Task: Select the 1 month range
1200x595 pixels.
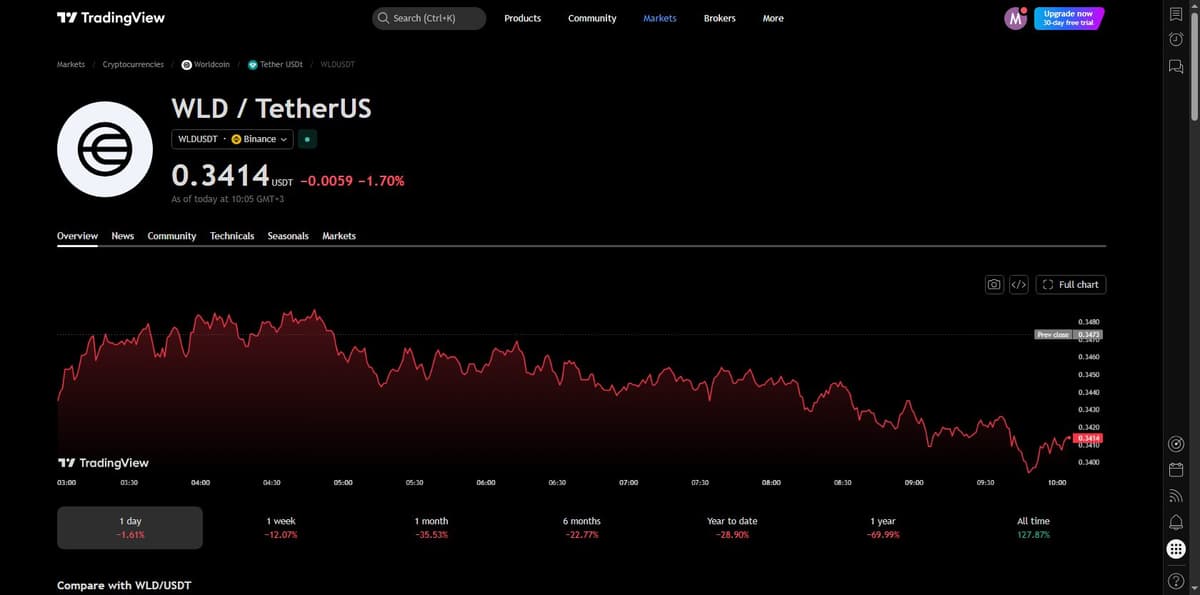Action: 431,527
